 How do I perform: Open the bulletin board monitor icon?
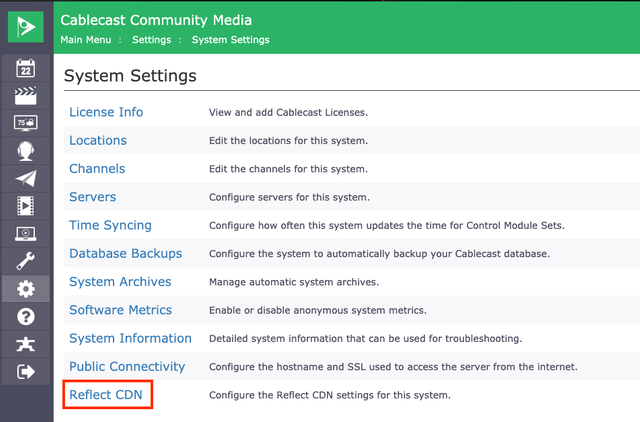(x=26, y=123)
